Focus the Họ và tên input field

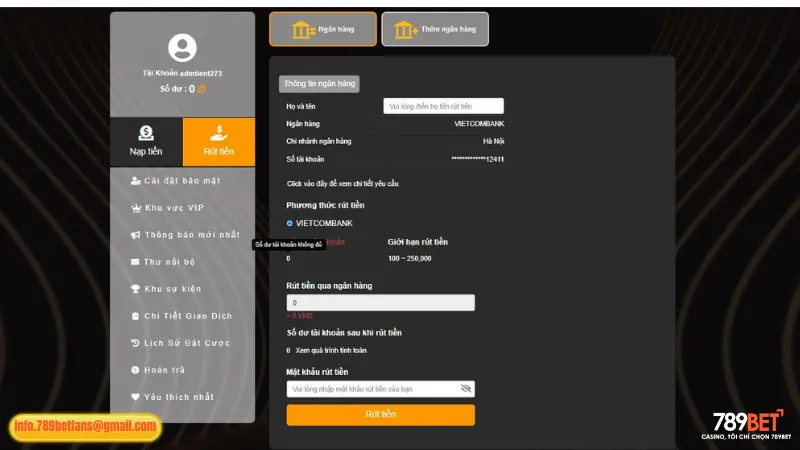pyautogui.click(x=443, y=106)
